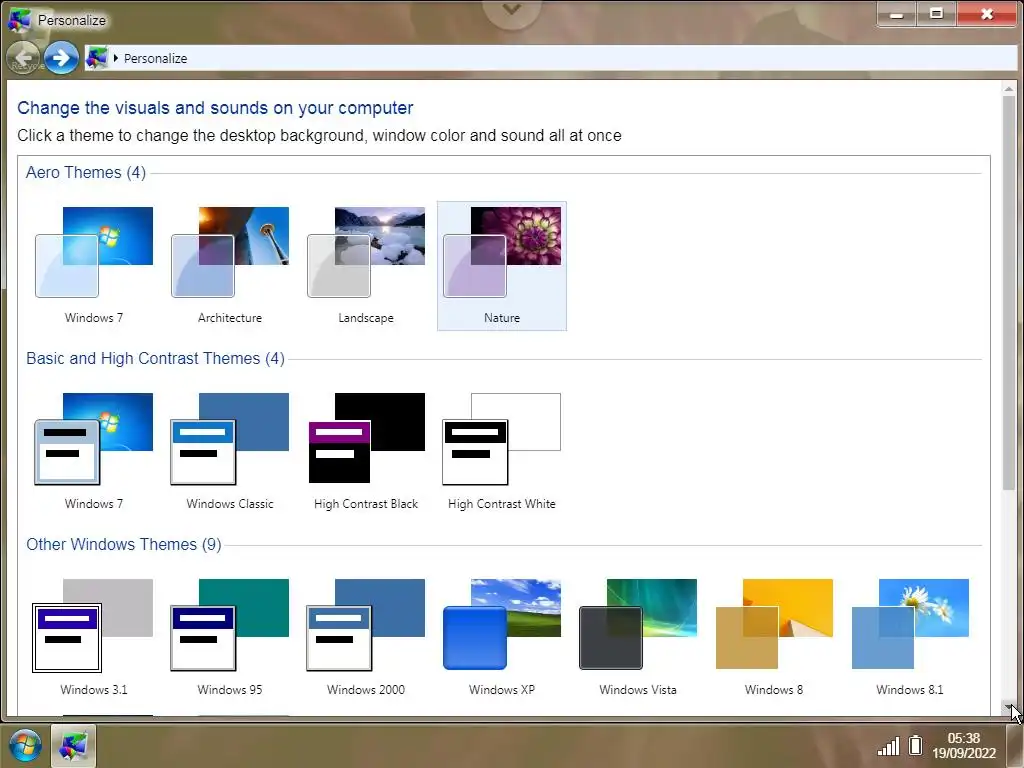The width and height of the screenshot is (1024, 768).
Task: Minimize the Personalize window
Action: click(x=897, y=14)
